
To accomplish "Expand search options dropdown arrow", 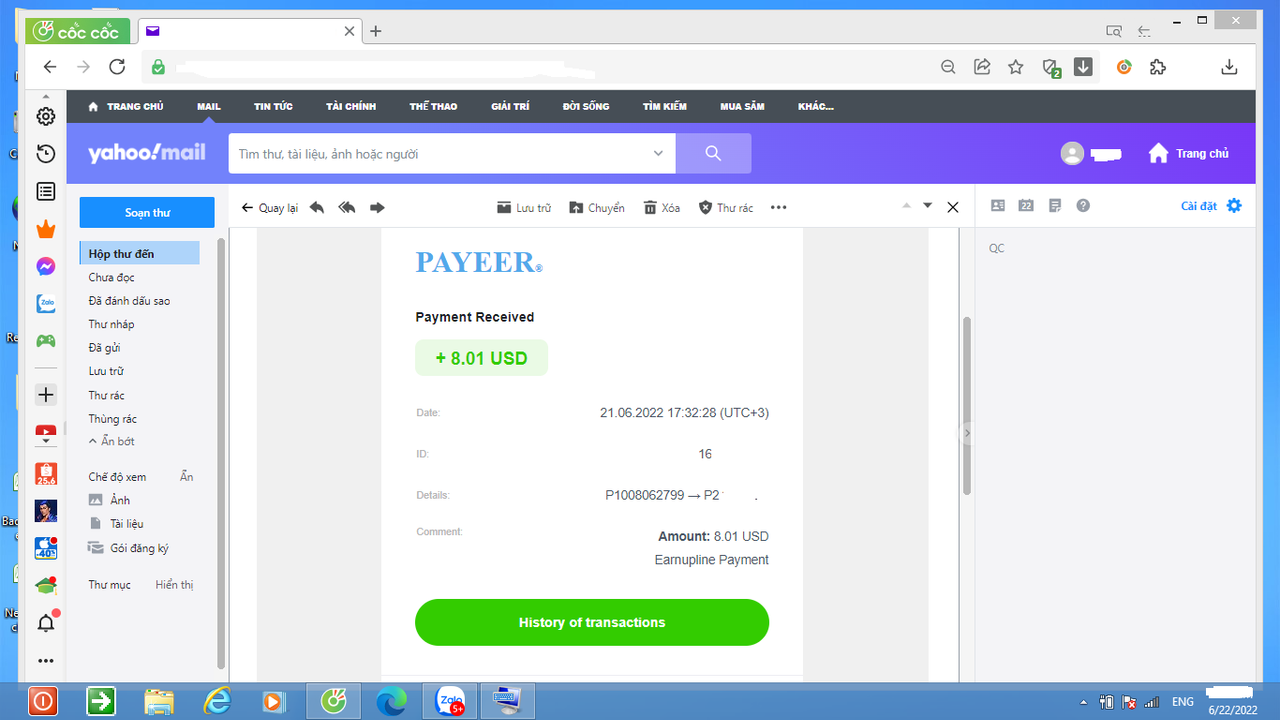I will (658, 153).
